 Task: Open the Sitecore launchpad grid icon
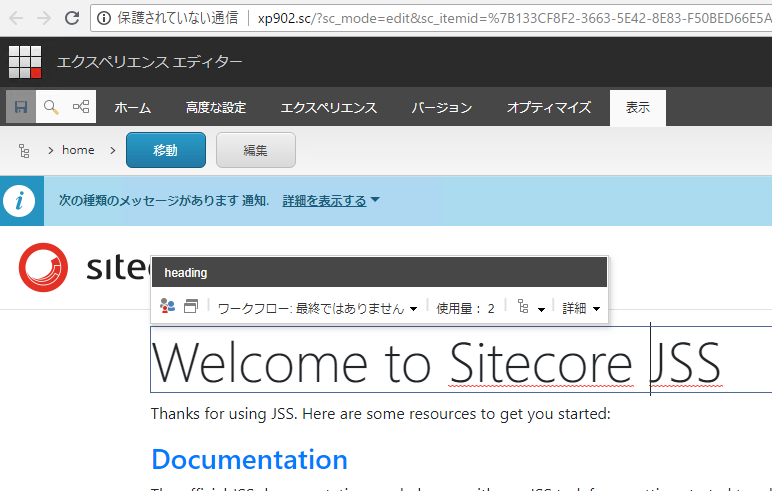(x=25, y=62)
